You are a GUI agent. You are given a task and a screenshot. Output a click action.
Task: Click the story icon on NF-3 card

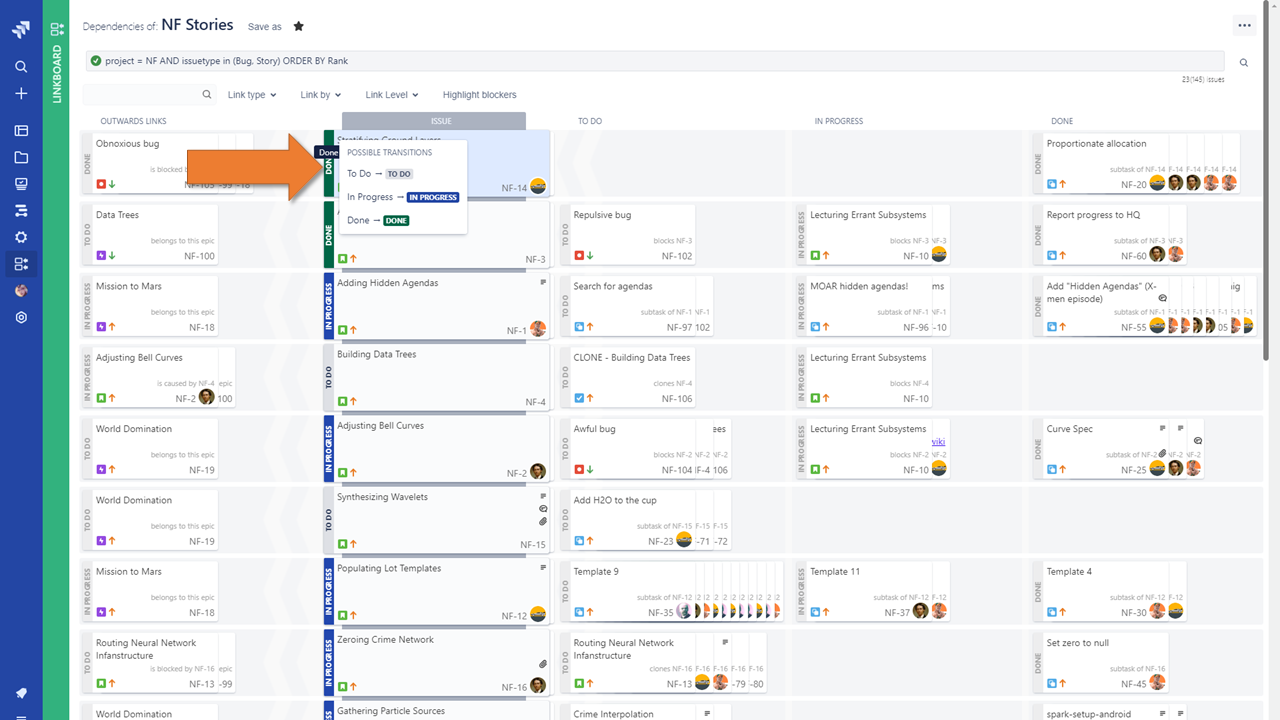[x=342, y=258]
